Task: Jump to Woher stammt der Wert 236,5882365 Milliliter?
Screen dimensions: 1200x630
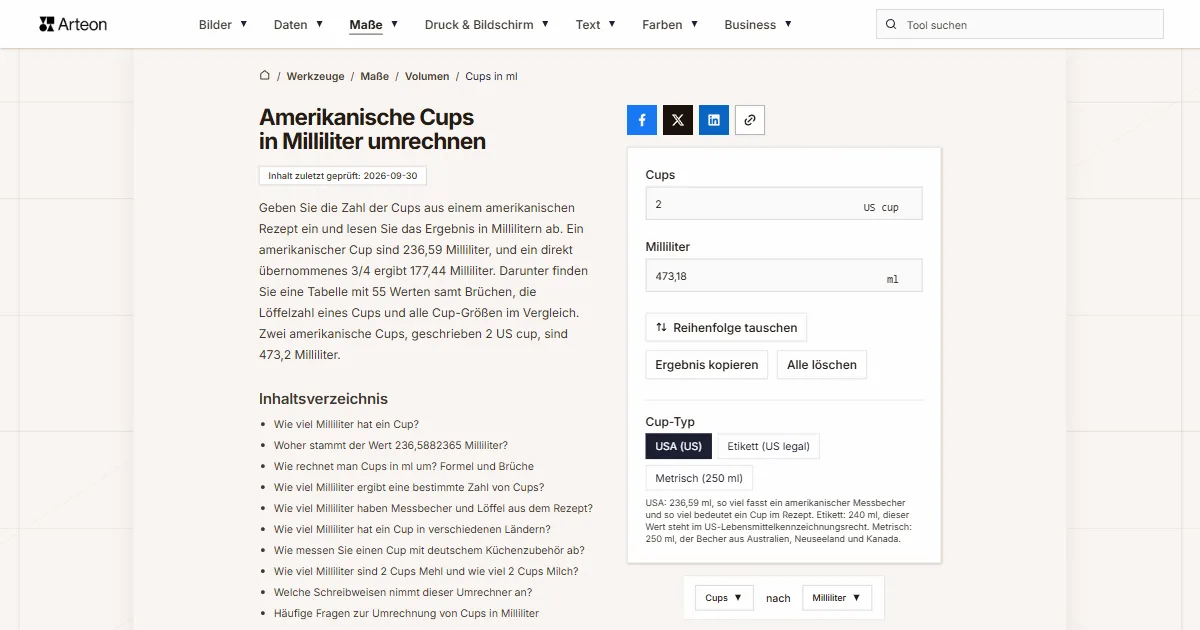Action: pos(391,445)
